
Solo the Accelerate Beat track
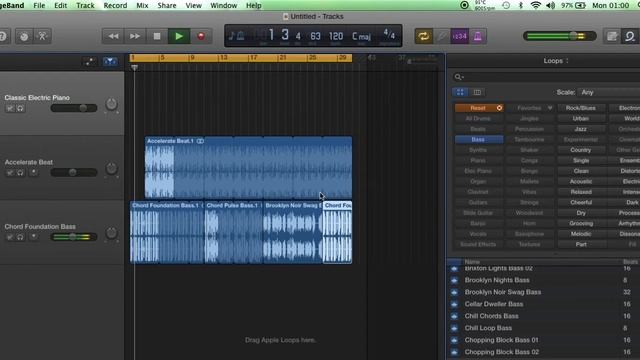[20, 173]
